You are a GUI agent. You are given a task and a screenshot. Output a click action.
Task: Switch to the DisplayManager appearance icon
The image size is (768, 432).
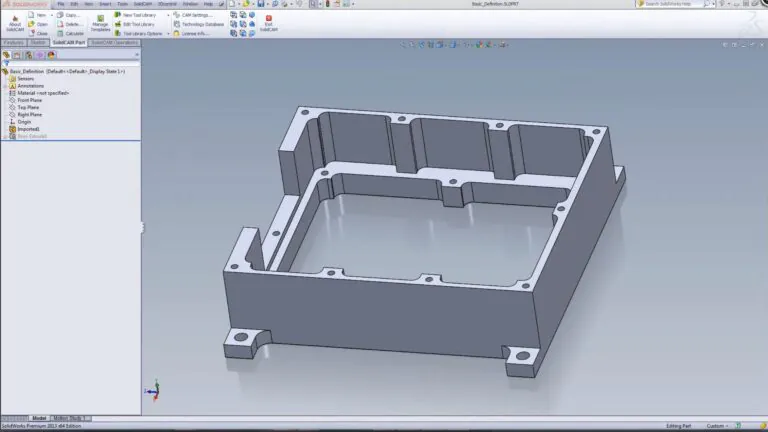[51, 55]
